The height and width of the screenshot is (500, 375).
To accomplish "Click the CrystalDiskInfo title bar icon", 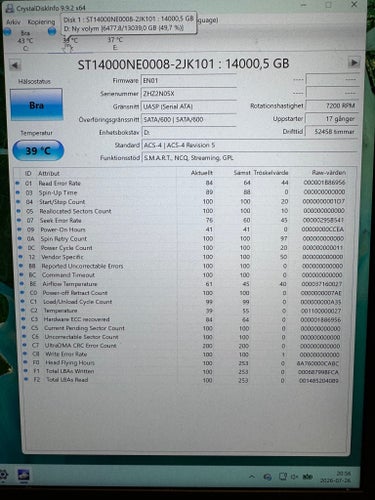I will point(10,8).
